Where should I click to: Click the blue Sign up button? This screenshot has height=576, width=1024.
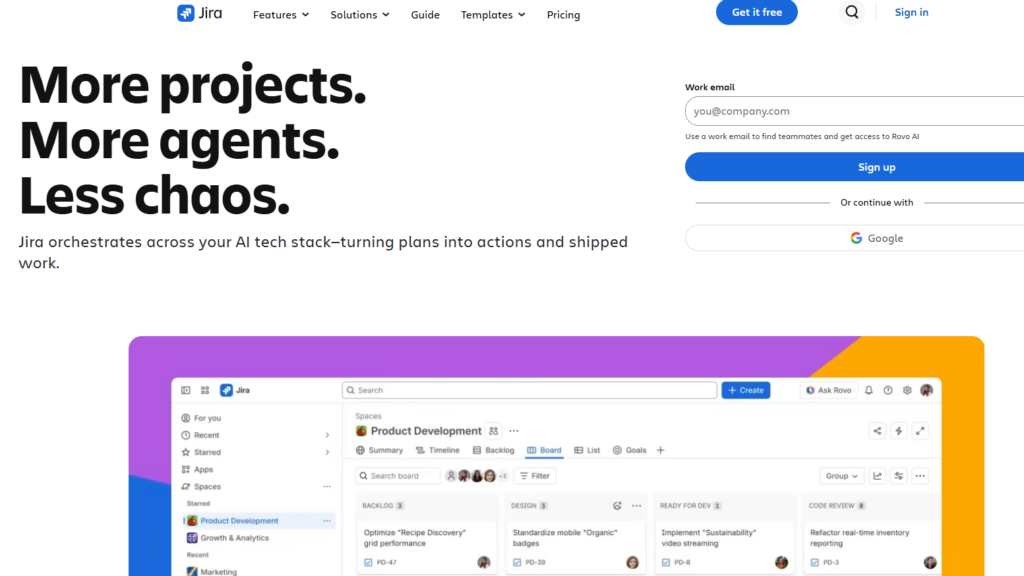pos(854,167)
